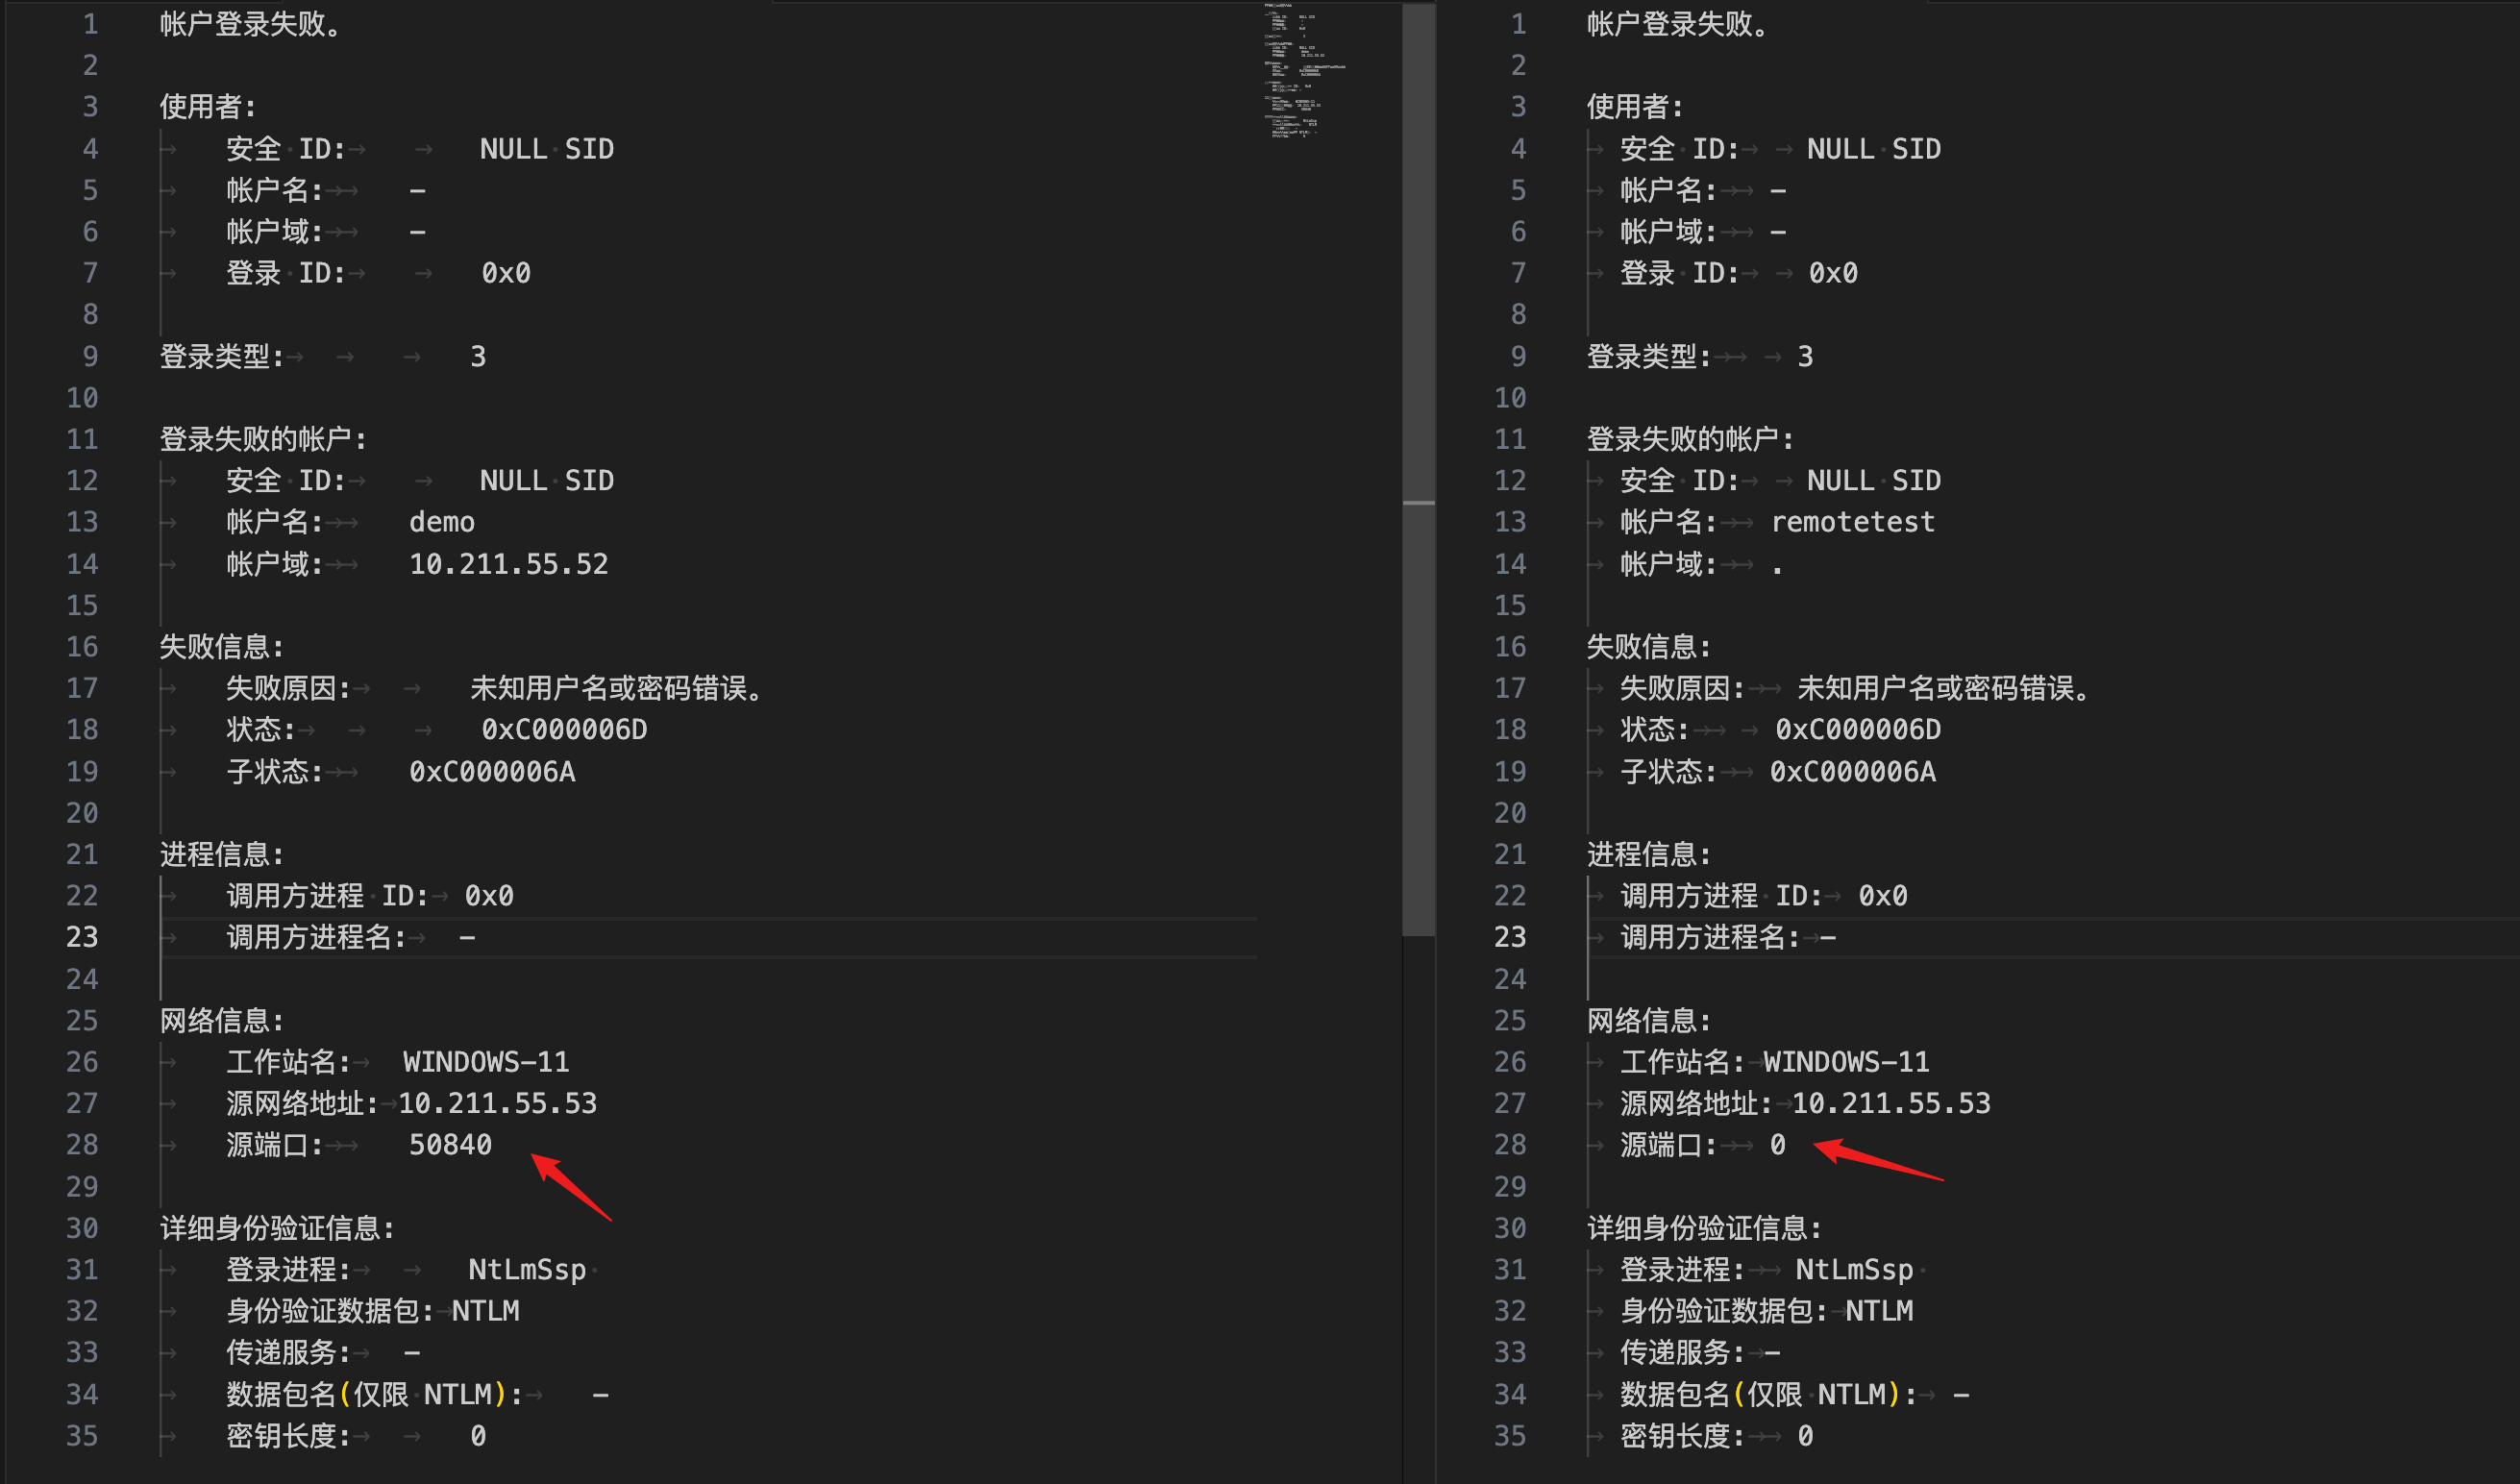Click the account name 'demo' text
The width and height of the screenshot is (2520, 1484).
pyautogui.click(x=441, y=522)
